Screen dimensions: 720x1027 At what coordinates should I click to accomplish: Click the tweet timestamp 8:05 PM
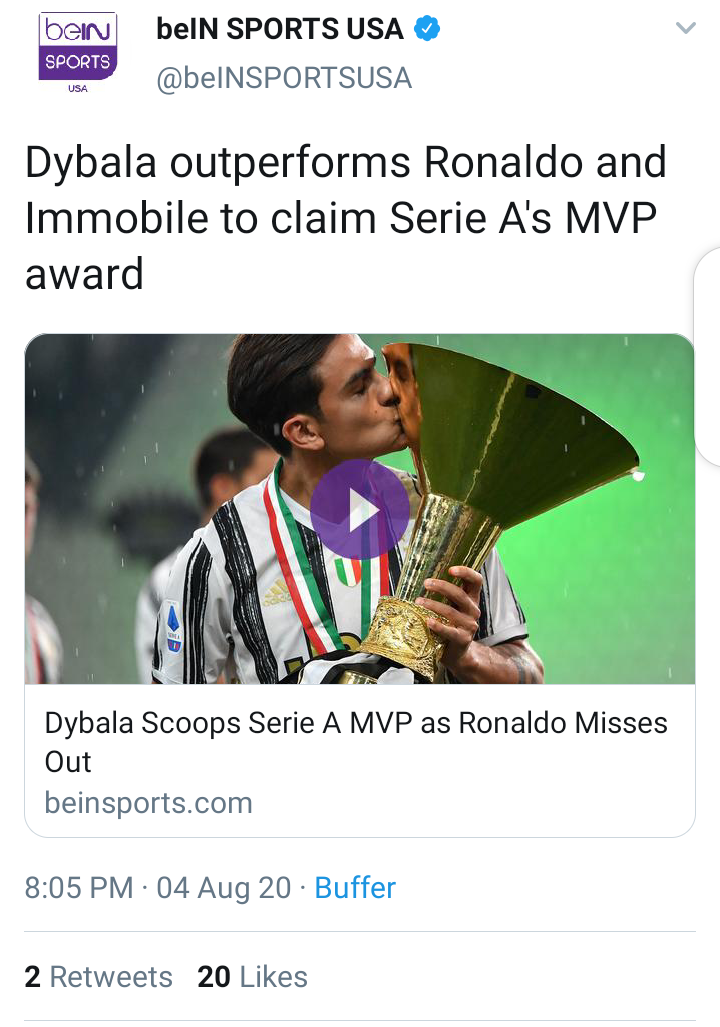click(x=79, y=888)
